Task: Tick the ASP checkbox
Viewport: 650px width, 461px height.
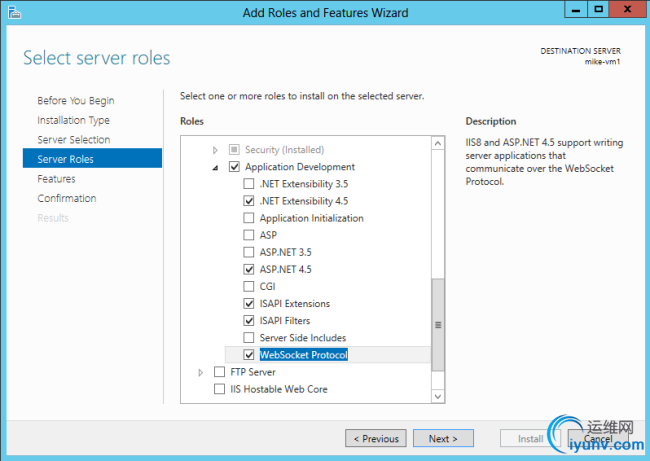Action: click(x=249, y=235)
